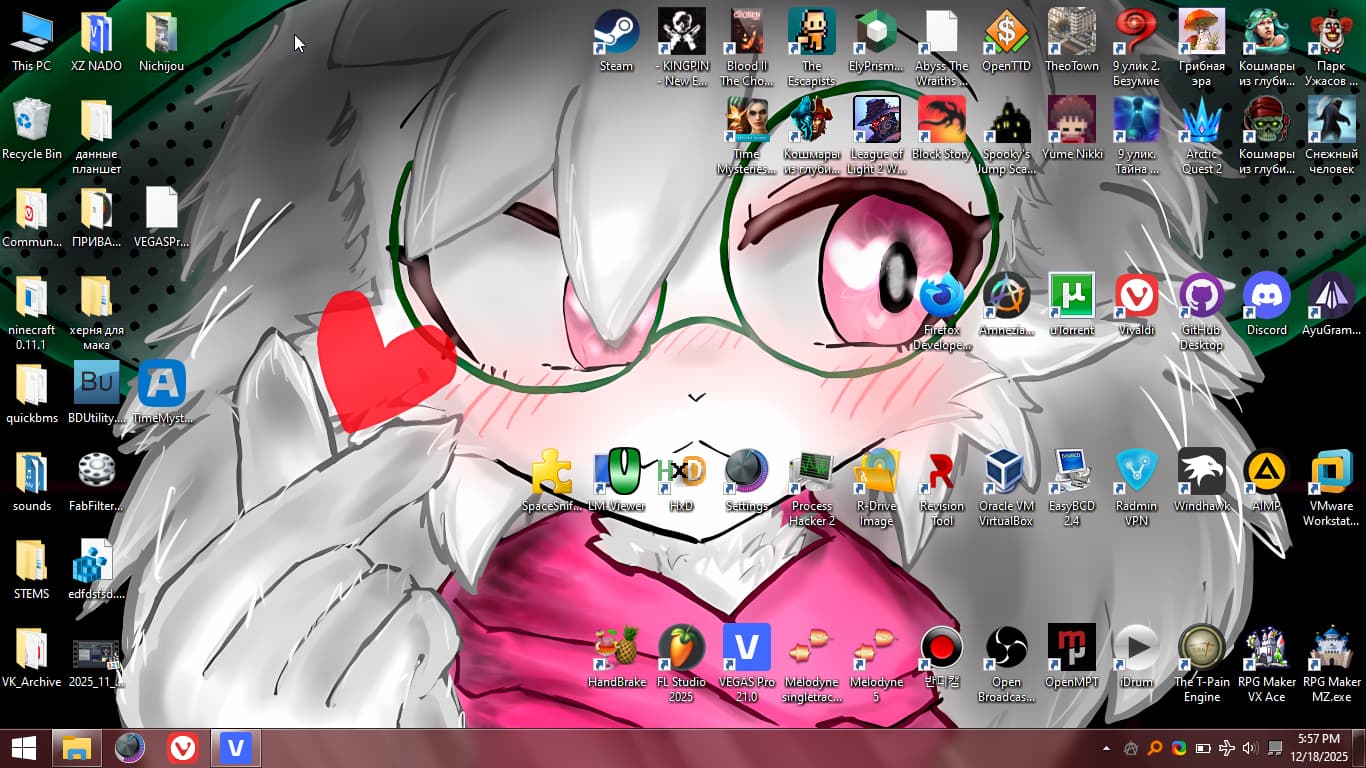The height and width of the screenshot is (768, 1366).
Task: Launch Process Hacker 2 from desktop
Action: coord(811,473)
